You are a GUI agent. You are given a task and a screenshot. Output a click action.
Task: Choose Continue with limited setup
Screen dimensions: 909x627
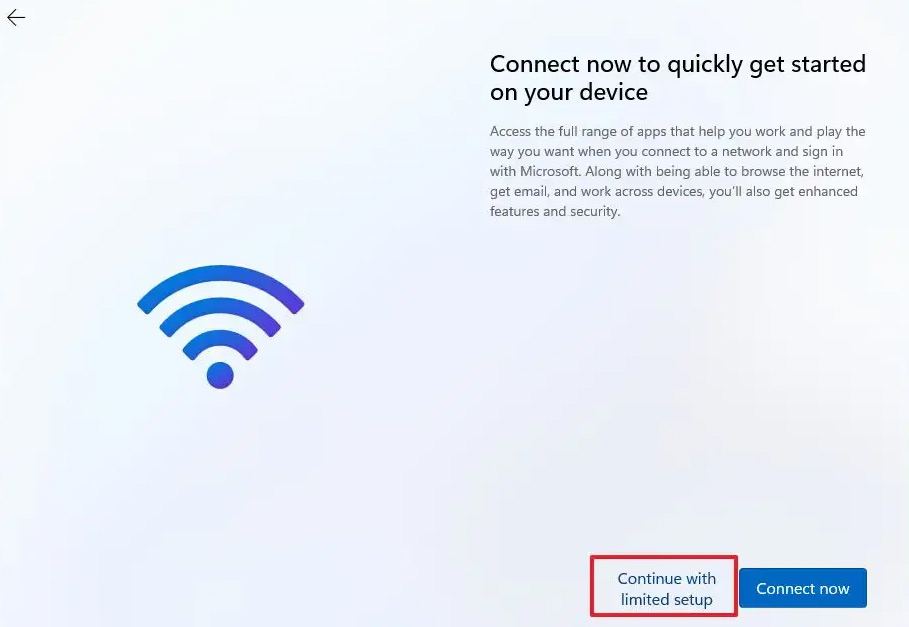click(x=666, y=588)
